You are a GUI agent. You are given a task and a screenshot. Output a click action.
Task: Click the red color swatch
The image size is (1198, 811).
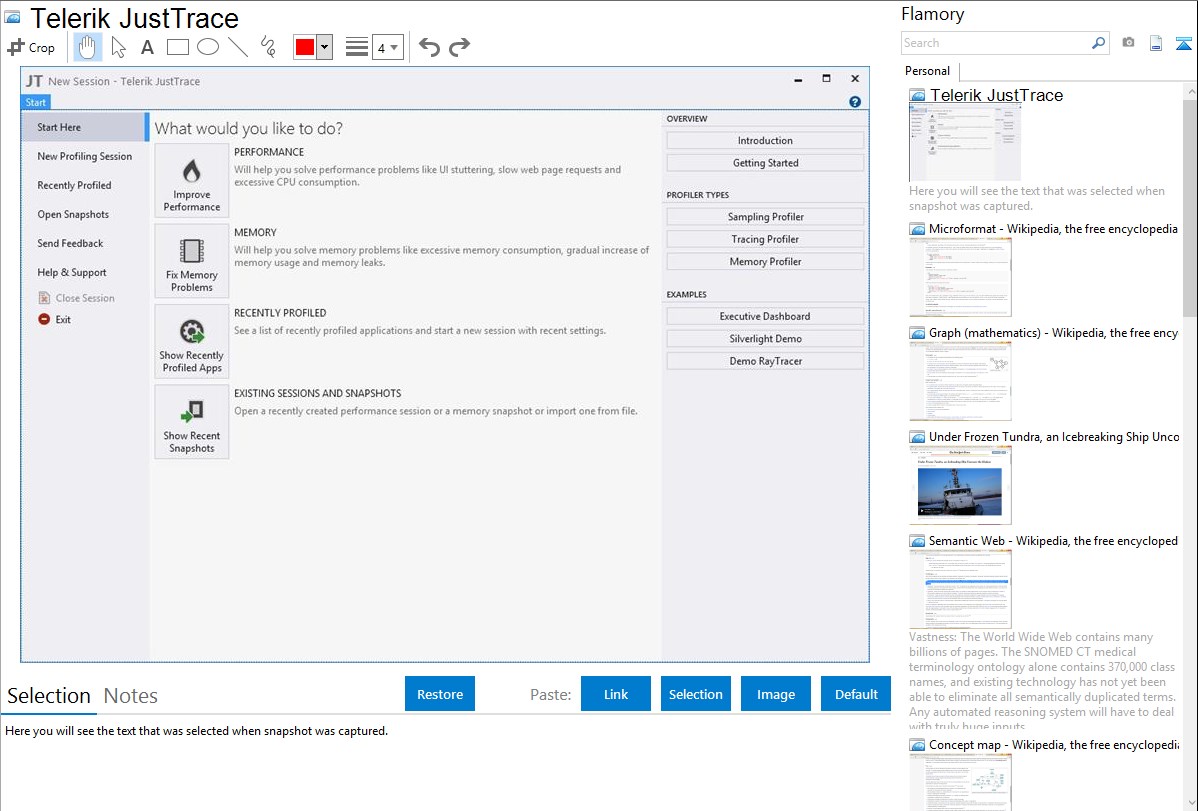coord(305,47)
